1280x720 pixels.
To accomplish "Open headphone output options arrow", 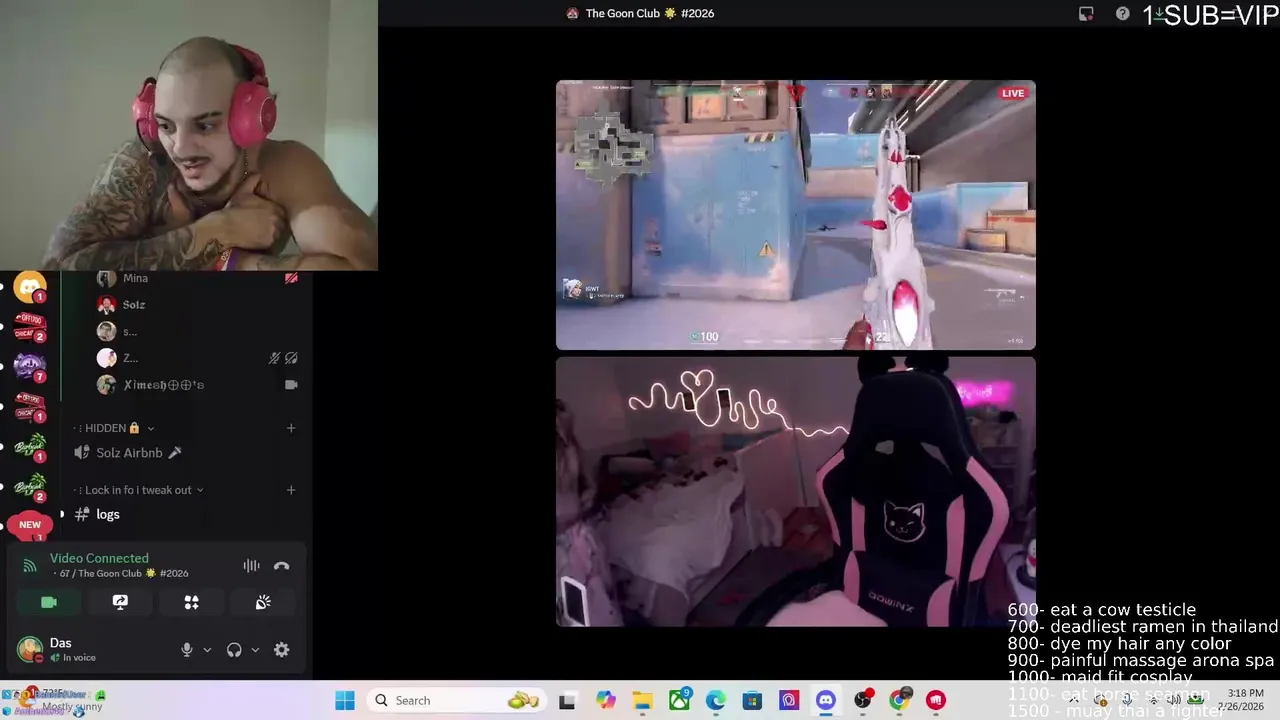I will point(255,650).
